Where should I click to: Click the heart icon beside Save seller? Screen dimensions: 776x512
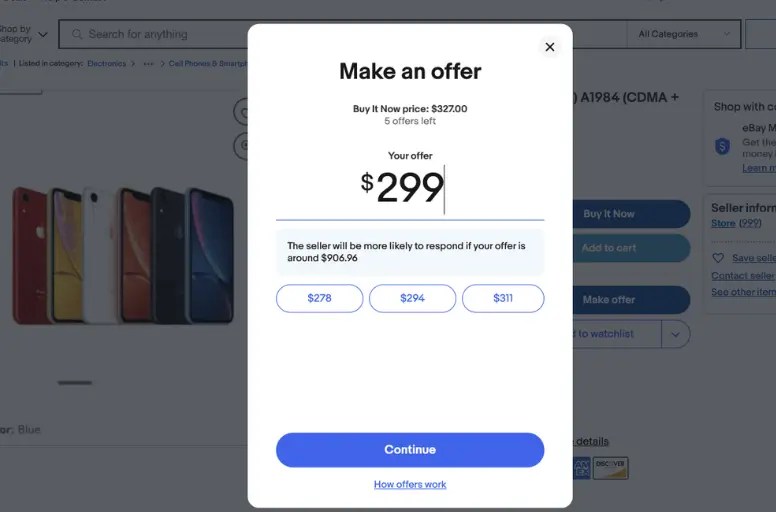coord(718,258)
